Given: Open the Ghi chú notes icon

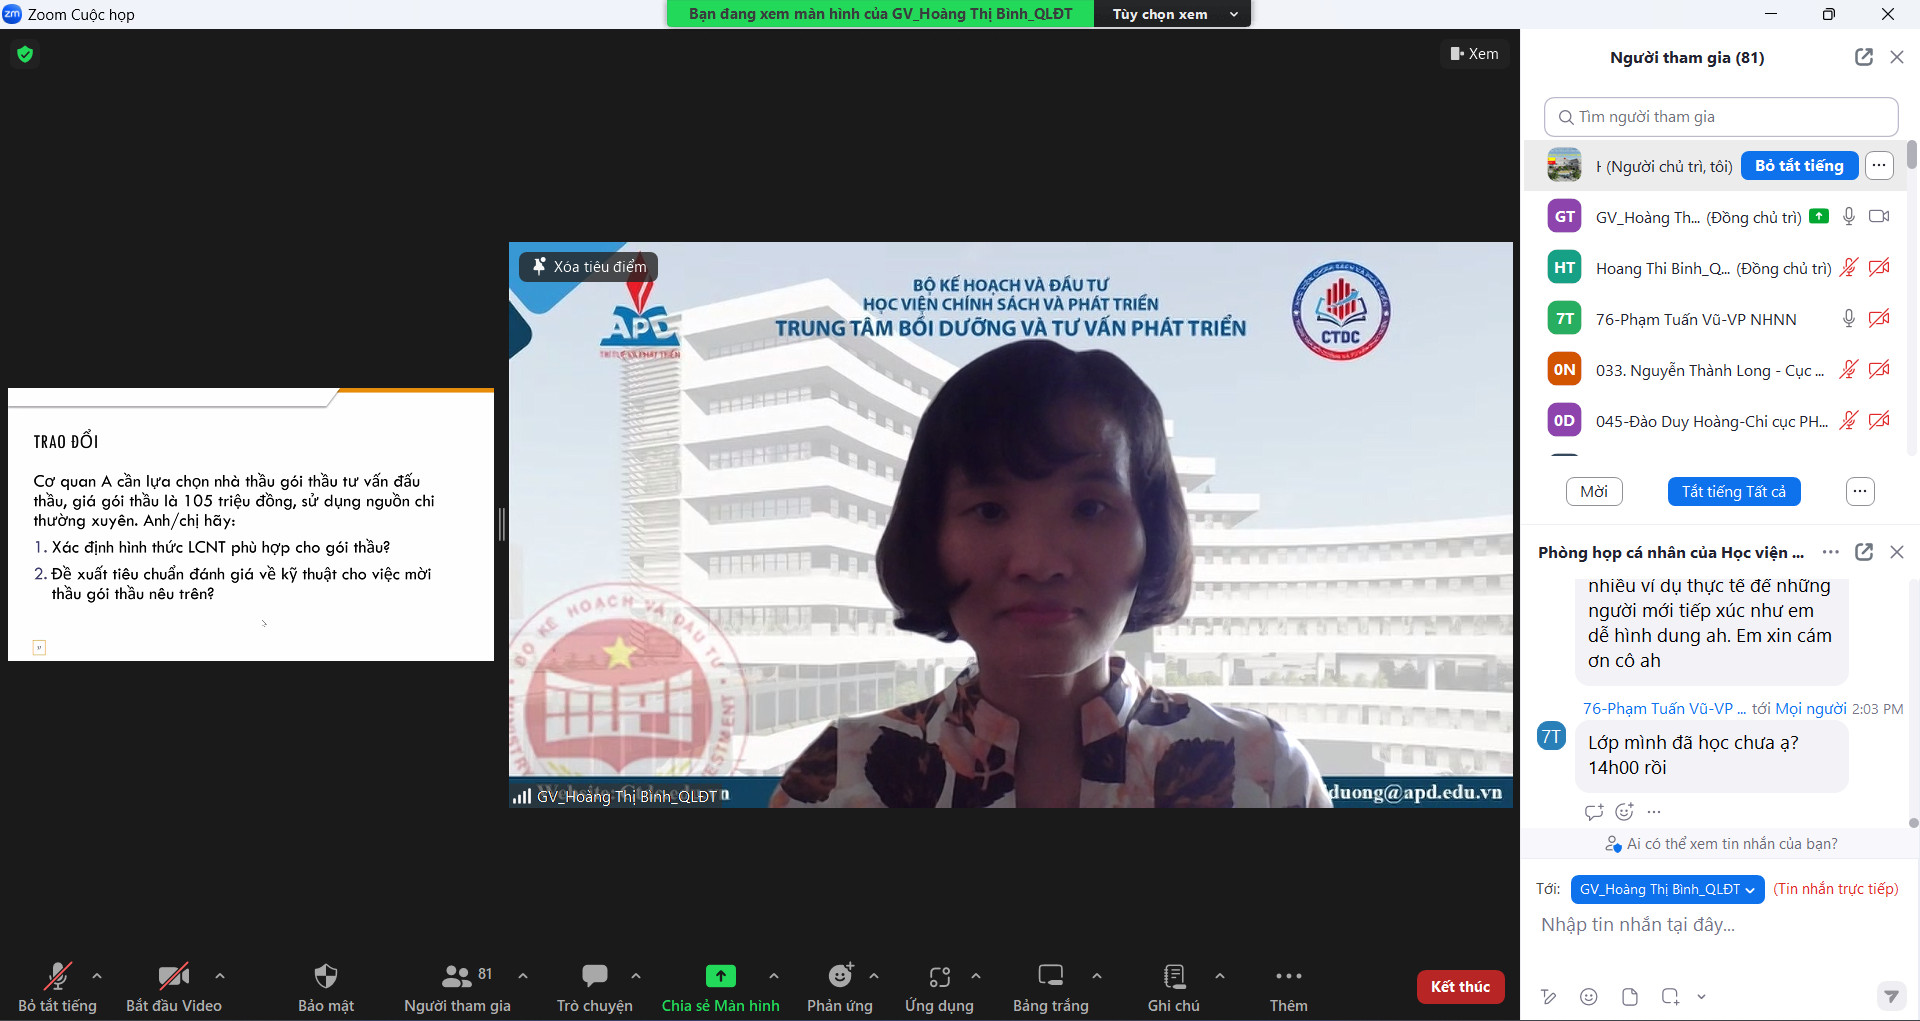Looking at the screenshot, I should tap(1173, 976).
